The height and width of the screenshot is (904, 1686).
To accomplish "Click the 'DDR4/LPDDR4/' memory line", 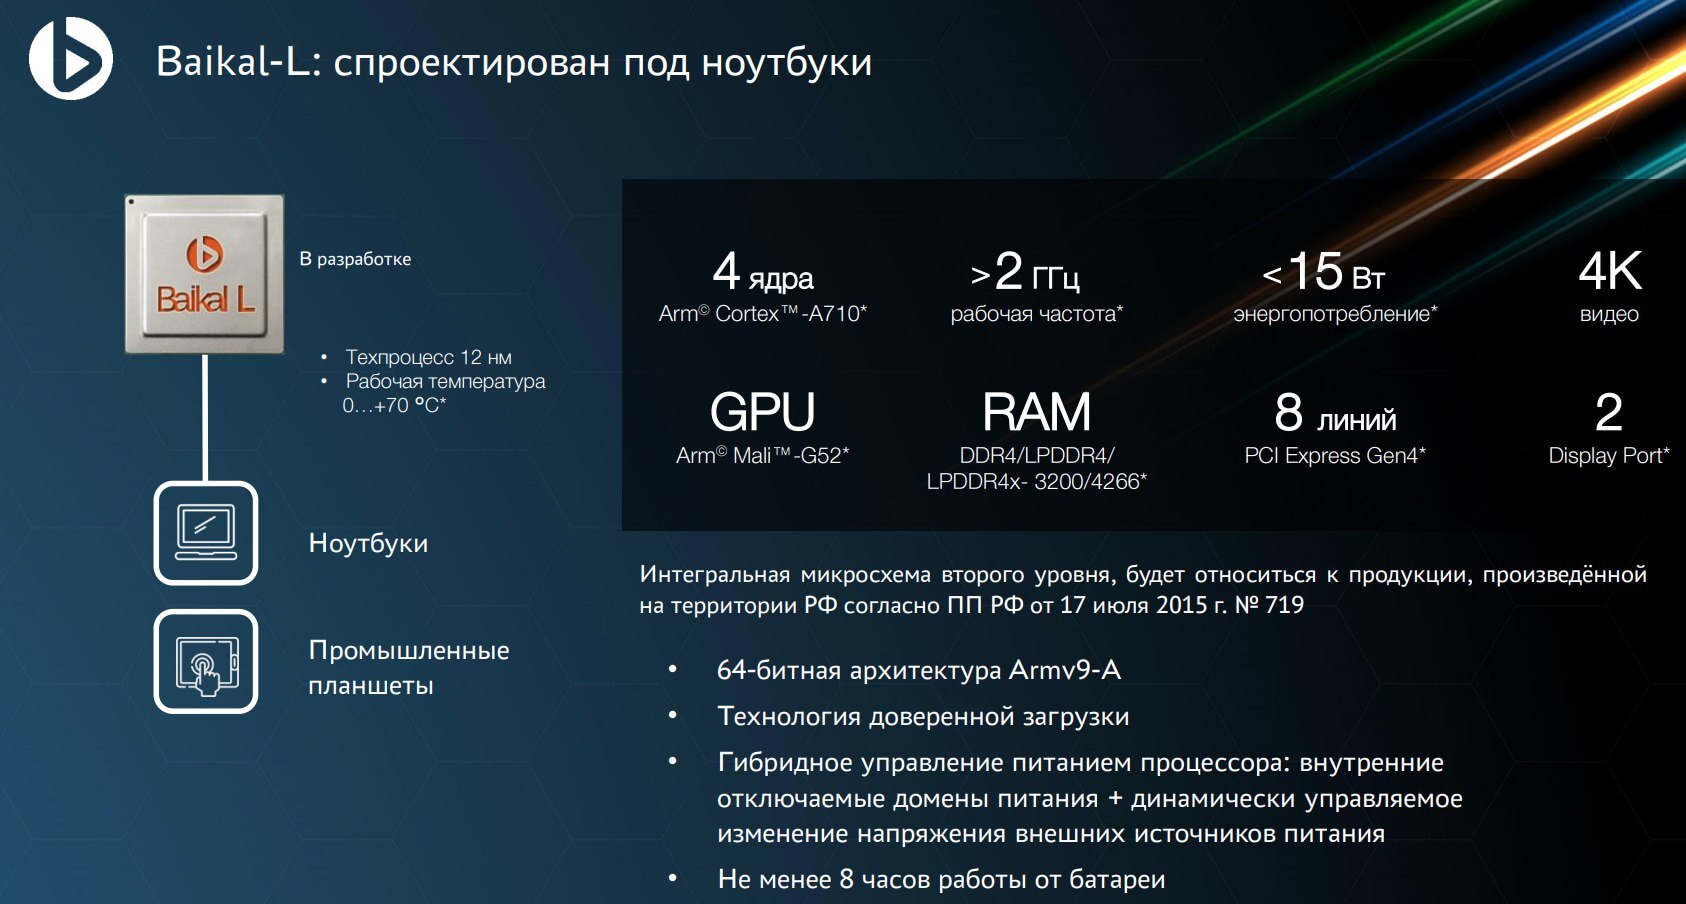I will point(1037,456).
